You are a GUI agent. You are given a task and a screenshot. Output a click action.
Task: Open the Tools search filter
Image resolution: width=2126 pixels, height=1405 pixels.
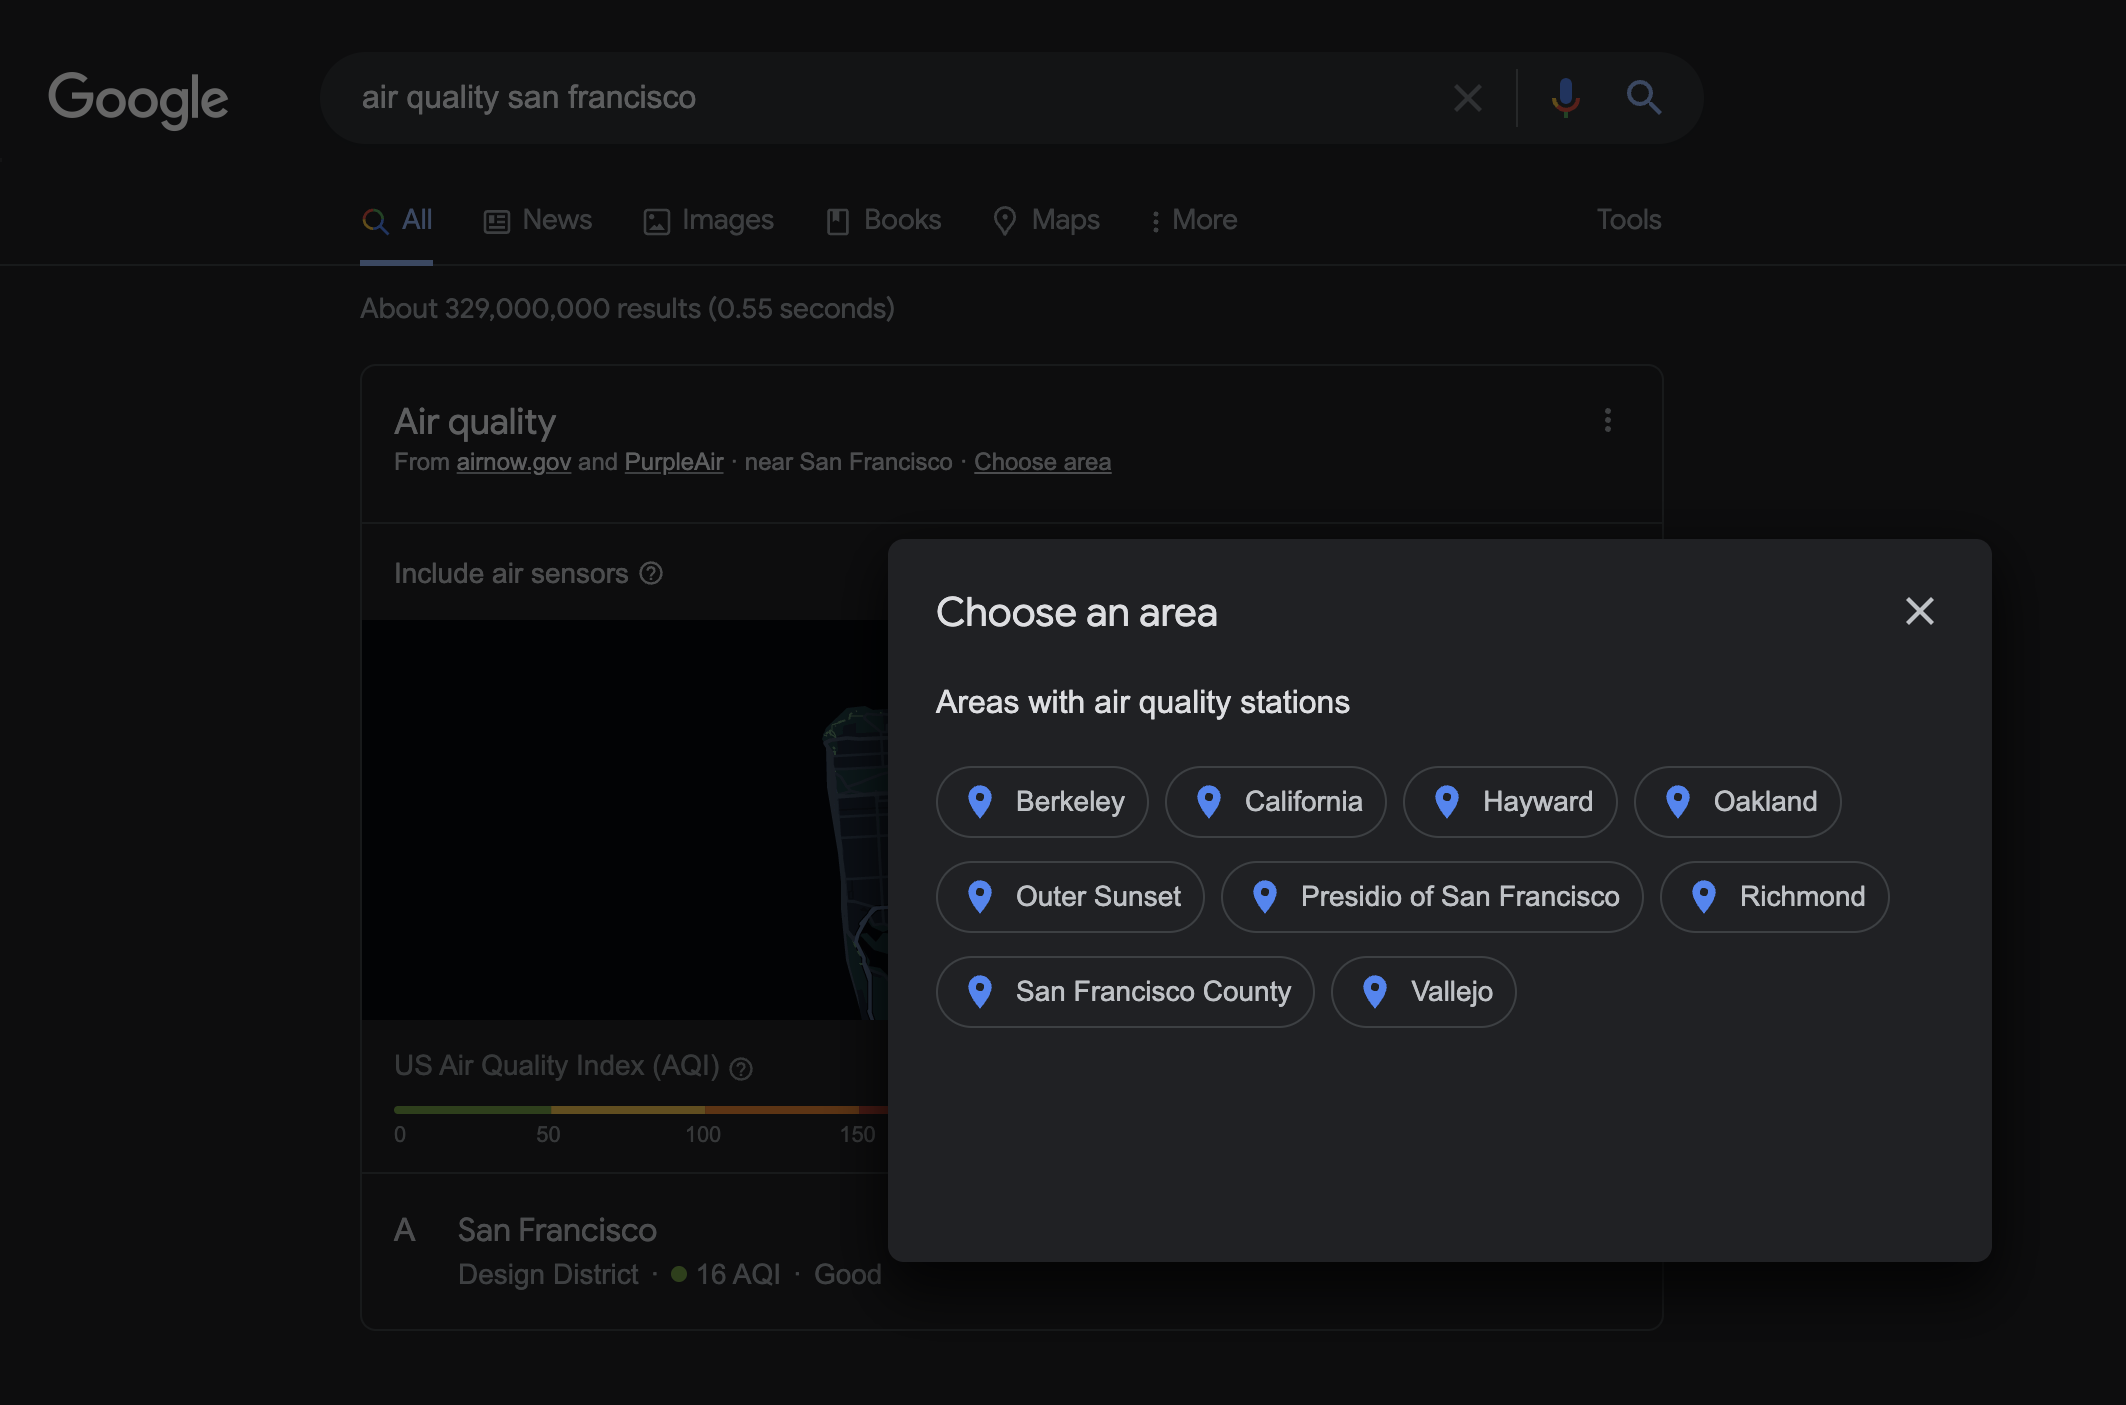(1628, 220)
